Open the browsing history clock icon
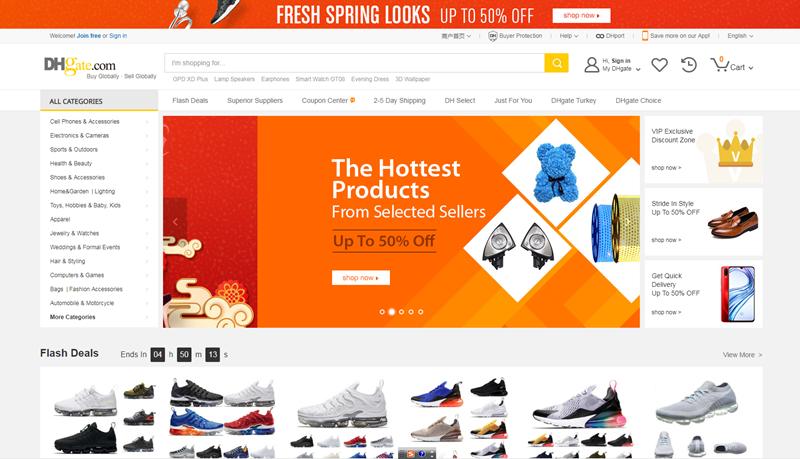Viewport: 800px width, 459px height. point(689,65)
